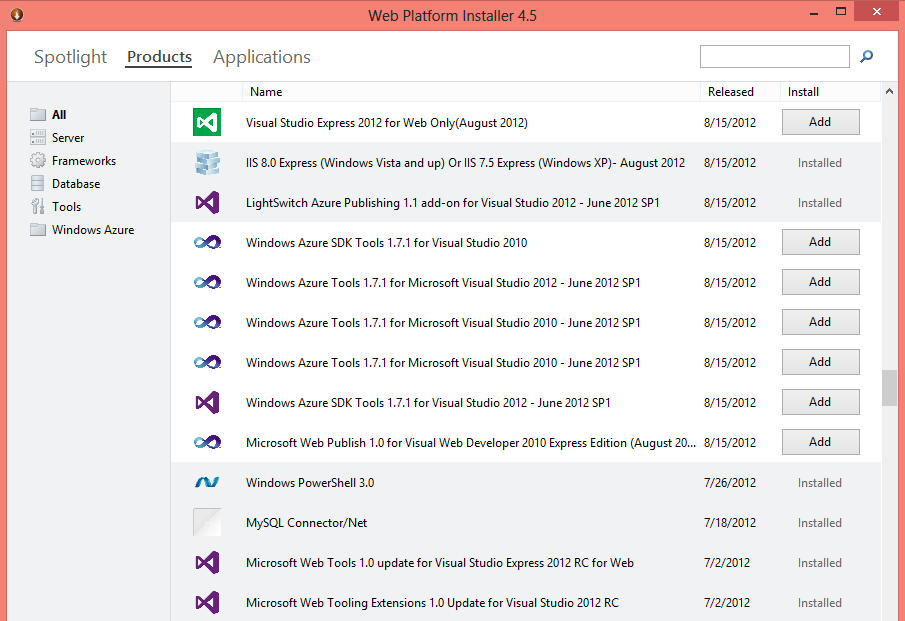Sort by the Released column header

coord(741,92)
